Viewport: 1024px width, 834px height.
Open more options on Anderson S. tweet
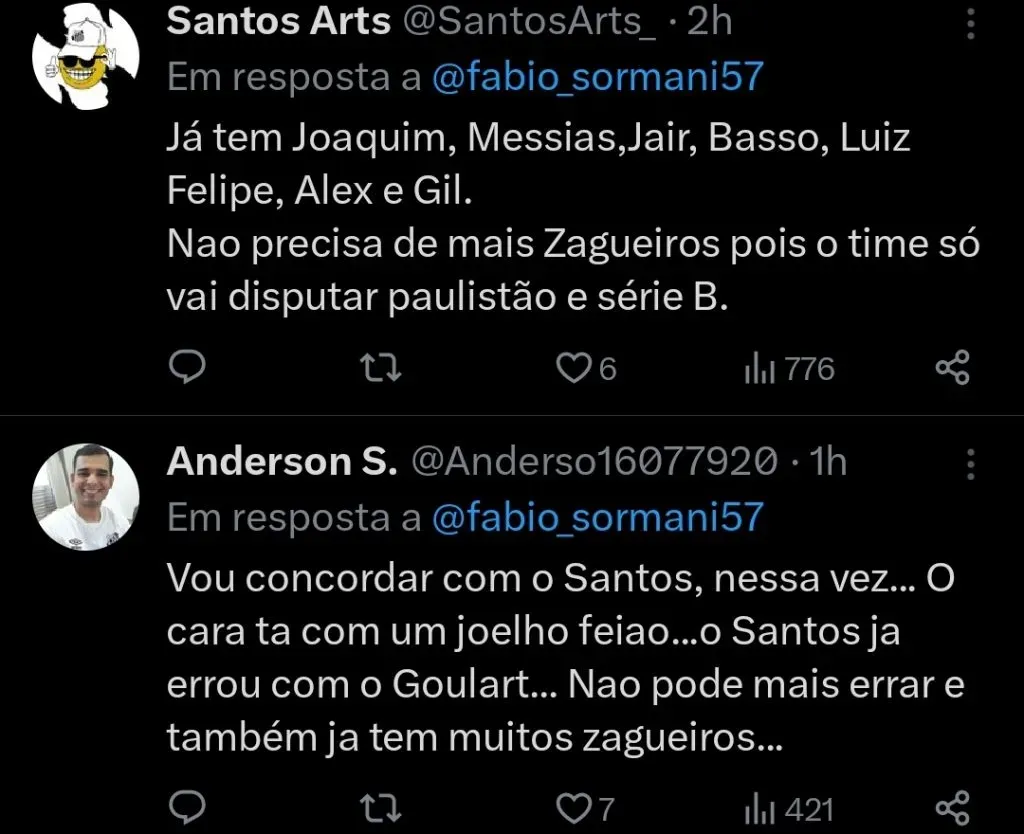[971, 464]
